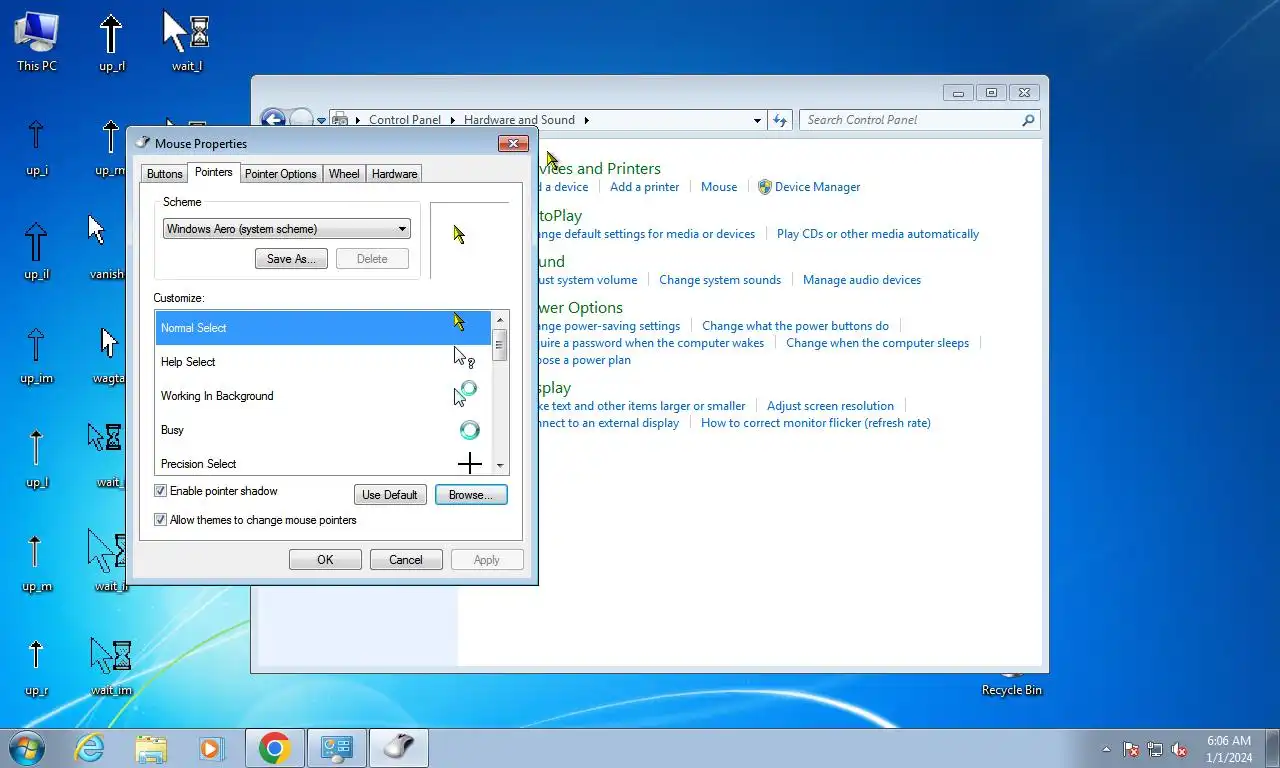Show hidden system tray icons
The image size is (1280, 768).
click(x=1106, y=749)
